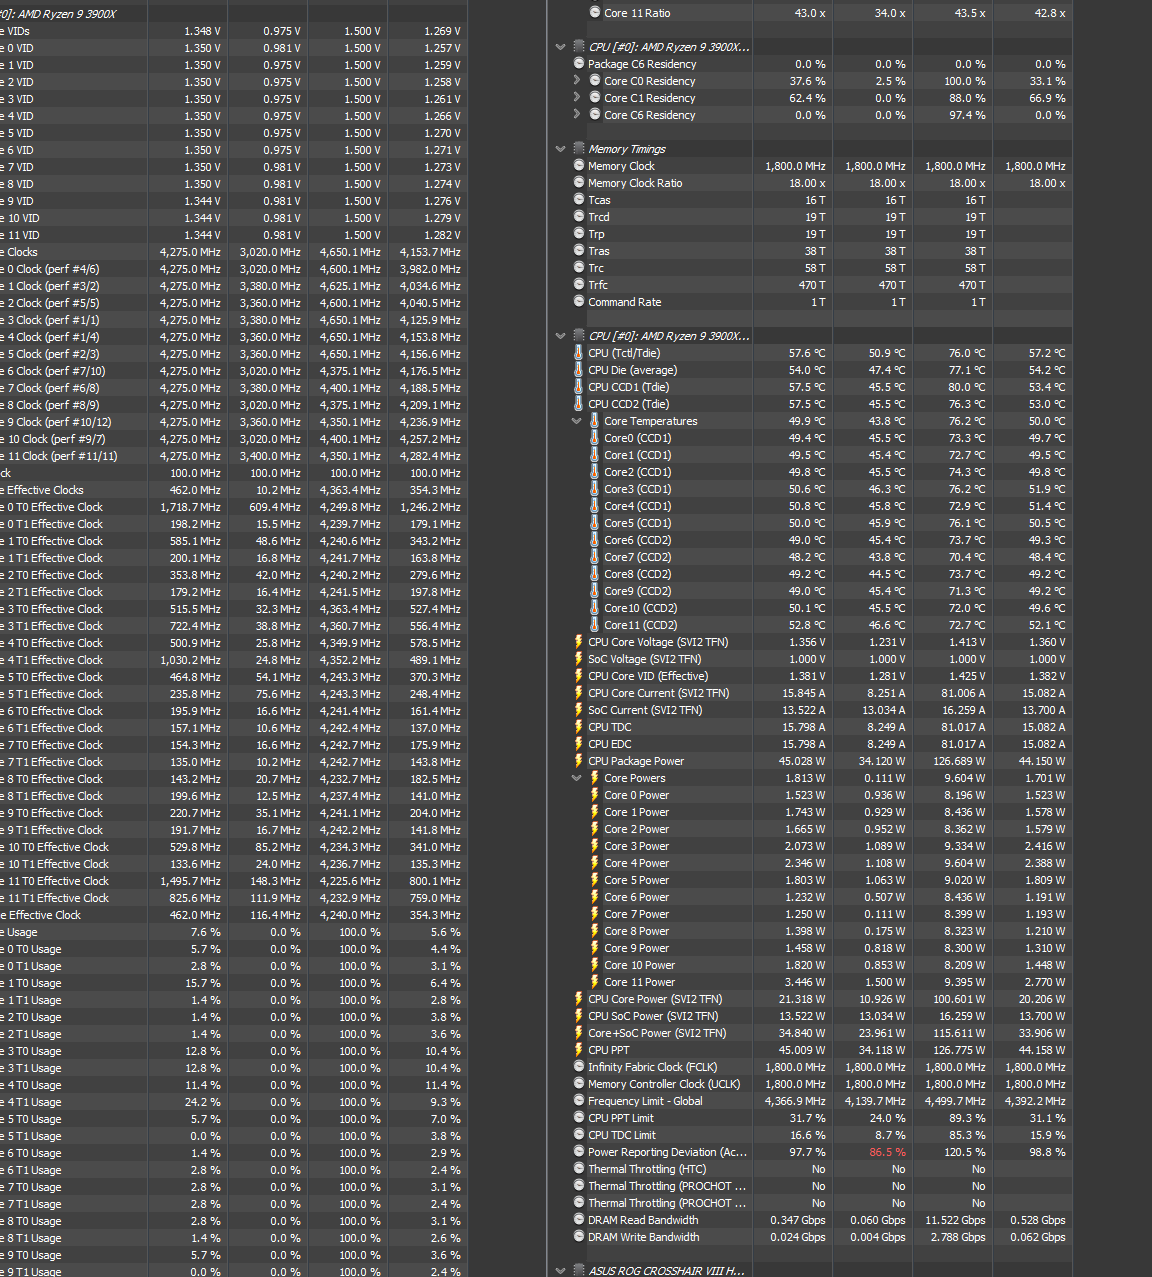This screenshot has height=1277, width=1152.
Task: Click the CPU Package Power lightning icon
Action: [x=579, y=761]
